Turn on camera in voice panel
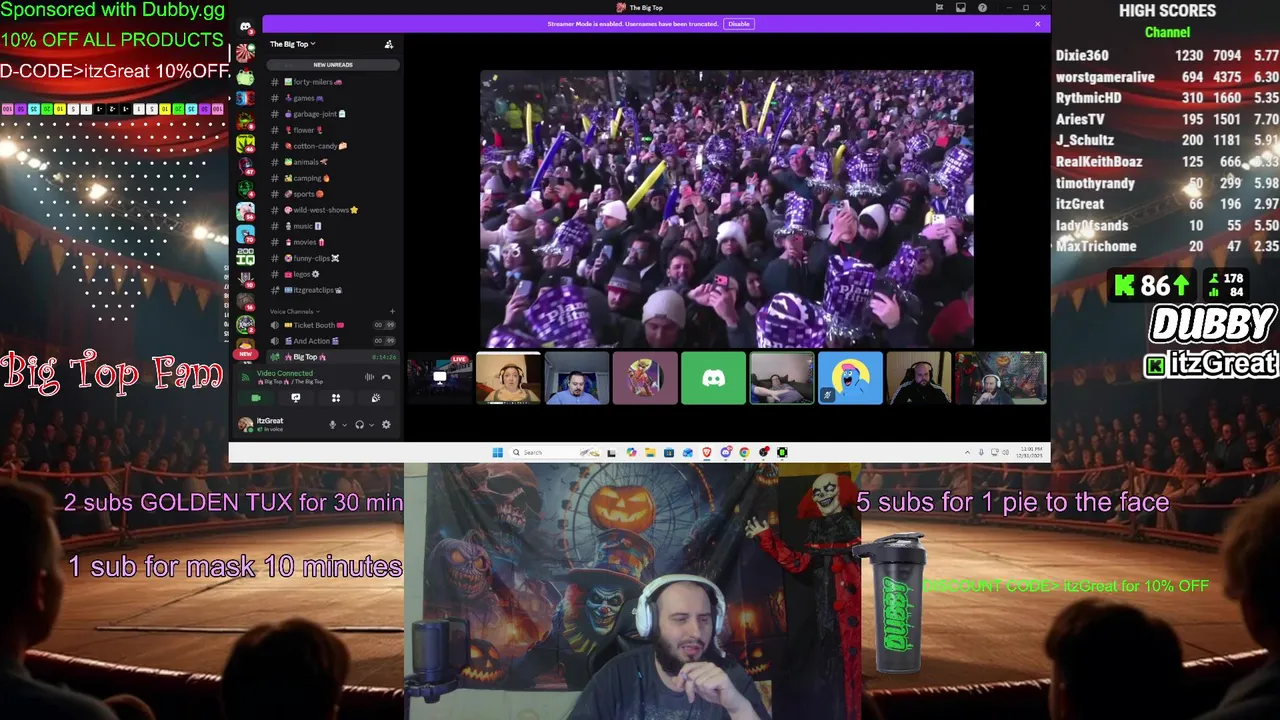 pos(256,398)
